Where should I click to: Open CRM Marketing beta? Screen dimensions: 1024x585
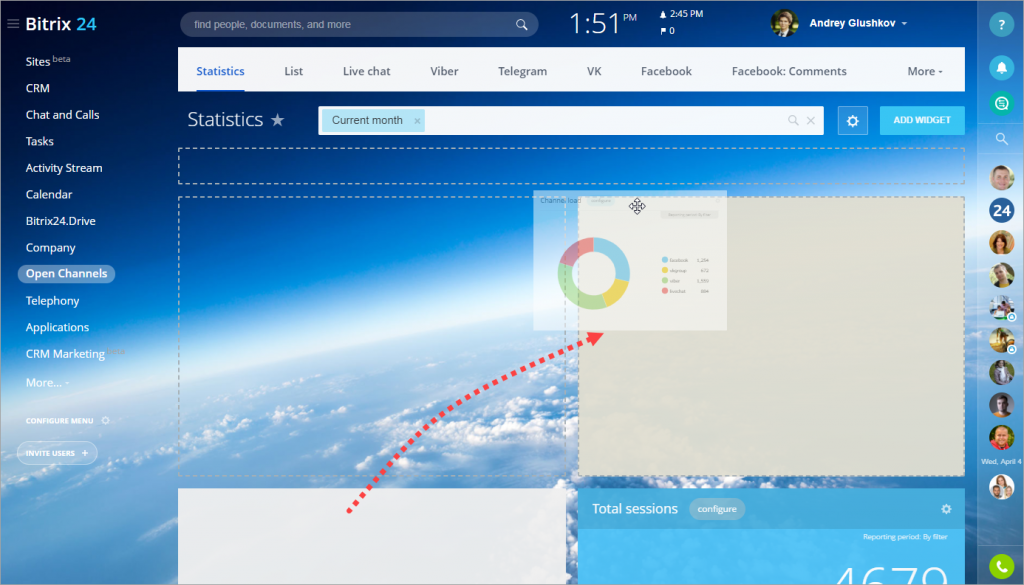74,353
